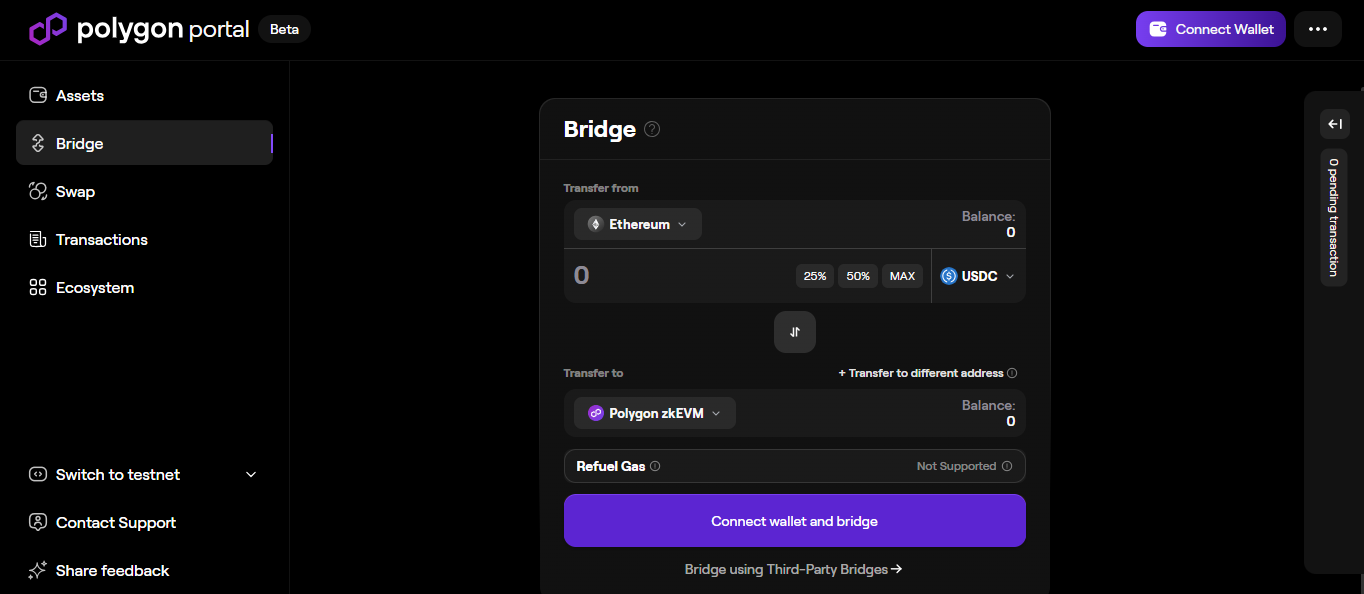1364x594 pixels.
Task: Swap transfer direction with the arrows button
Action: pos(795,332)
